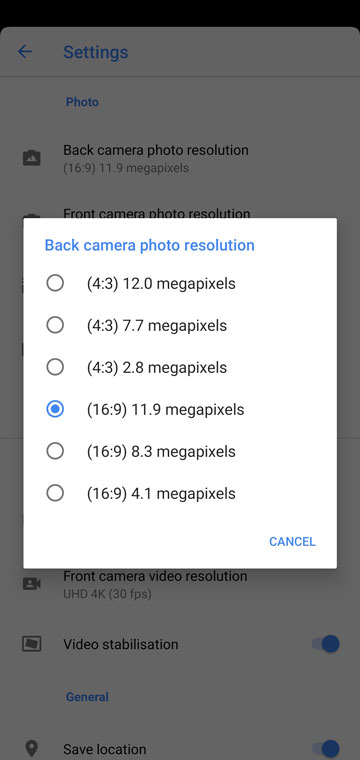360x760 pixels.
Task: Click the Photo section header
Action: point(82,102)
